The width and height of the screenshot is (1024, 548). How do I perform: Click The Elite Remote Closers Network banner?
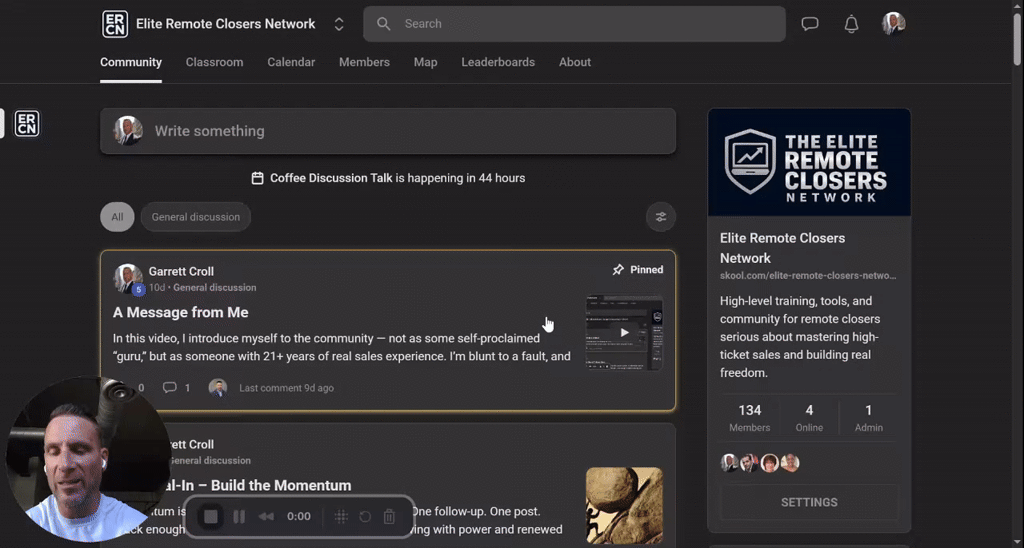click(x=809, y=162)
